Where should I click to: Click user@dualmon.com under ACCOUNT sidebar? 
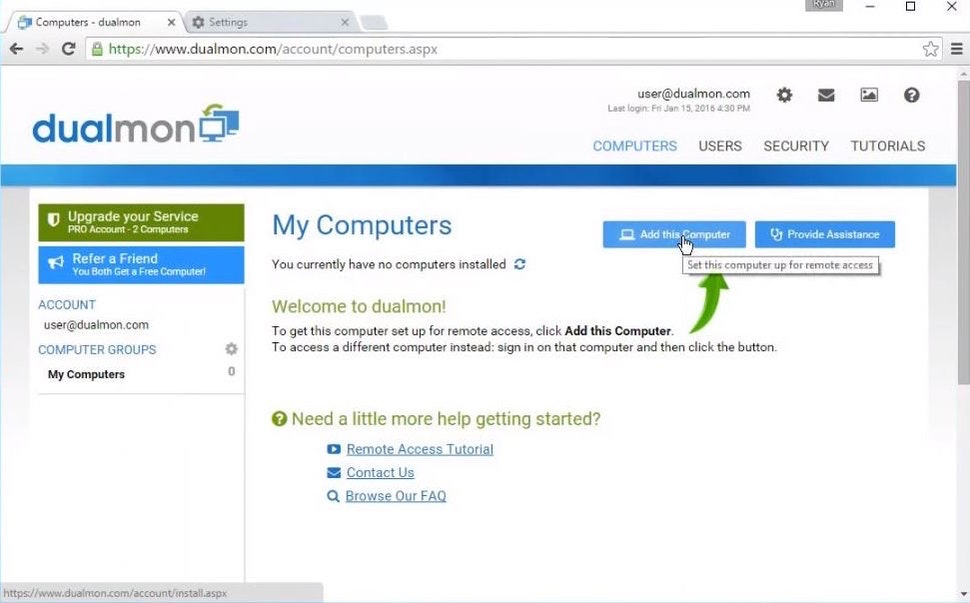96,325
